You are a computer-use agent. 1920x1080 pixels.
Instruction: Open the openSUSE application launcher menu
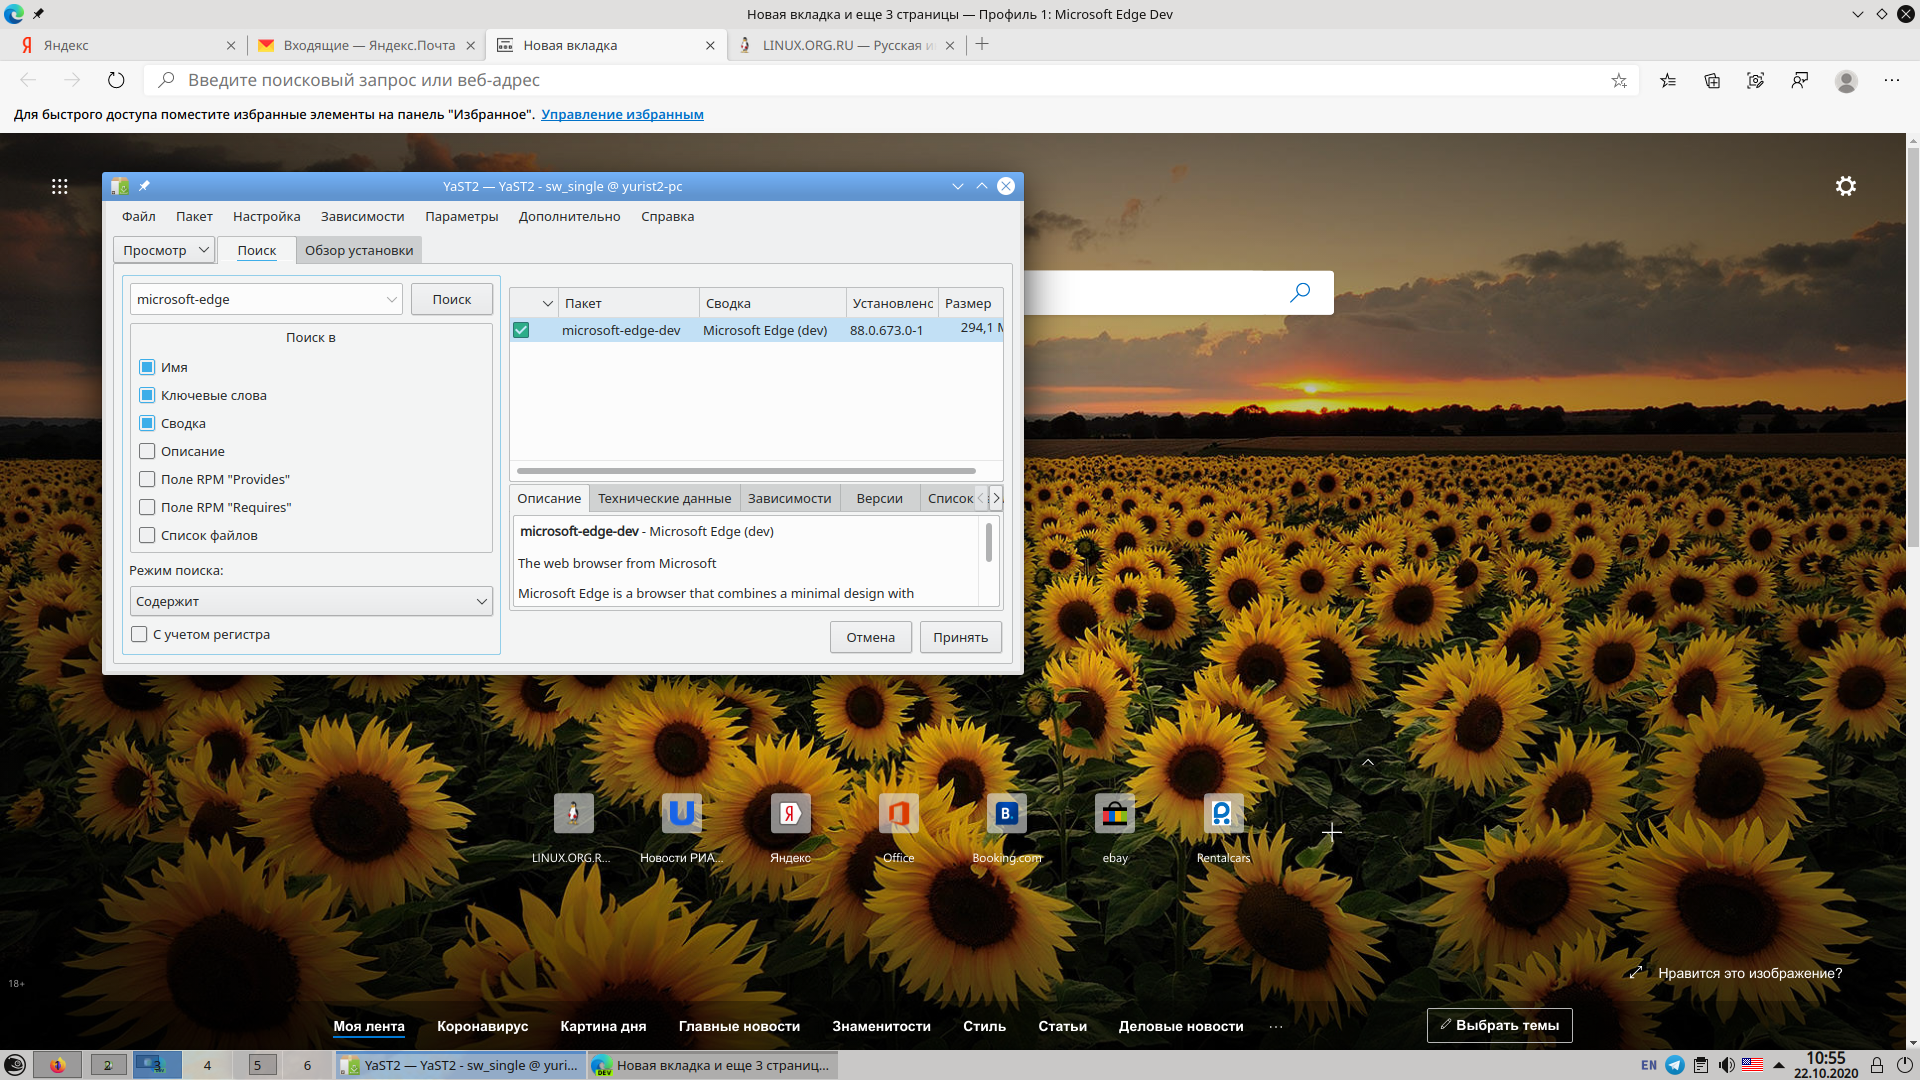(x=15, y=1065)
